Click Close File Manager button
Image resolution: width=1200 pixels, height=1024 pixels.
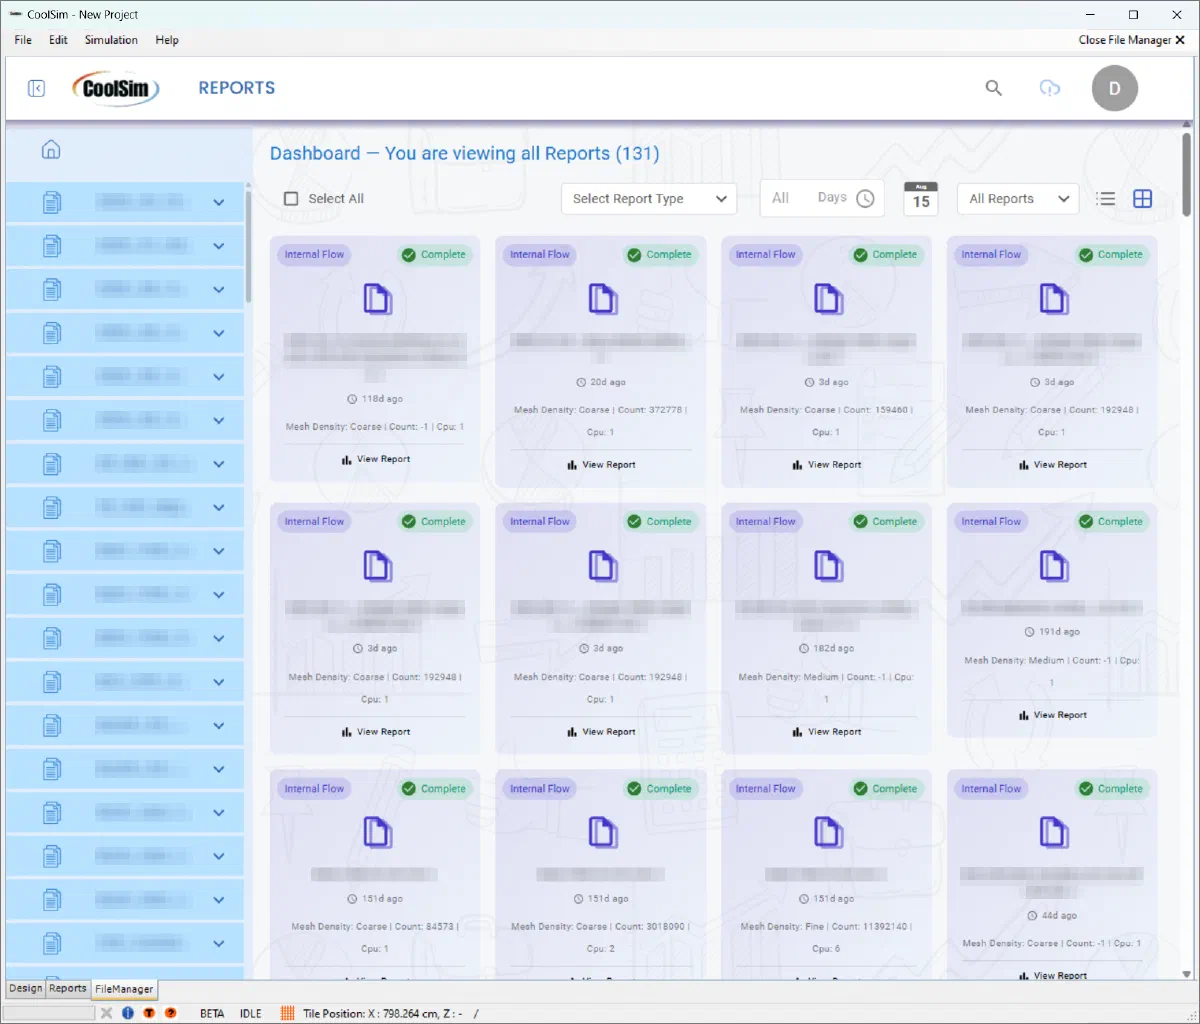[1131, 40]
